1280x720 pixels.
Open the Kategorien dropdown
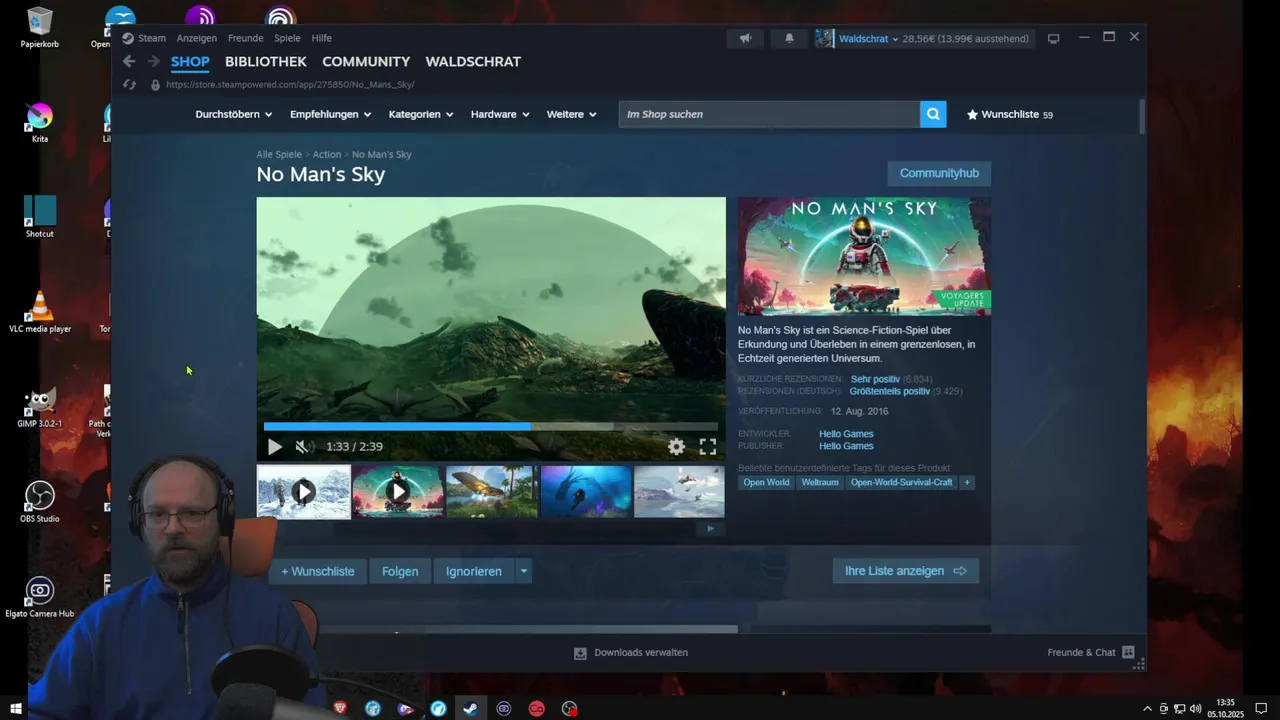[420, 114]
